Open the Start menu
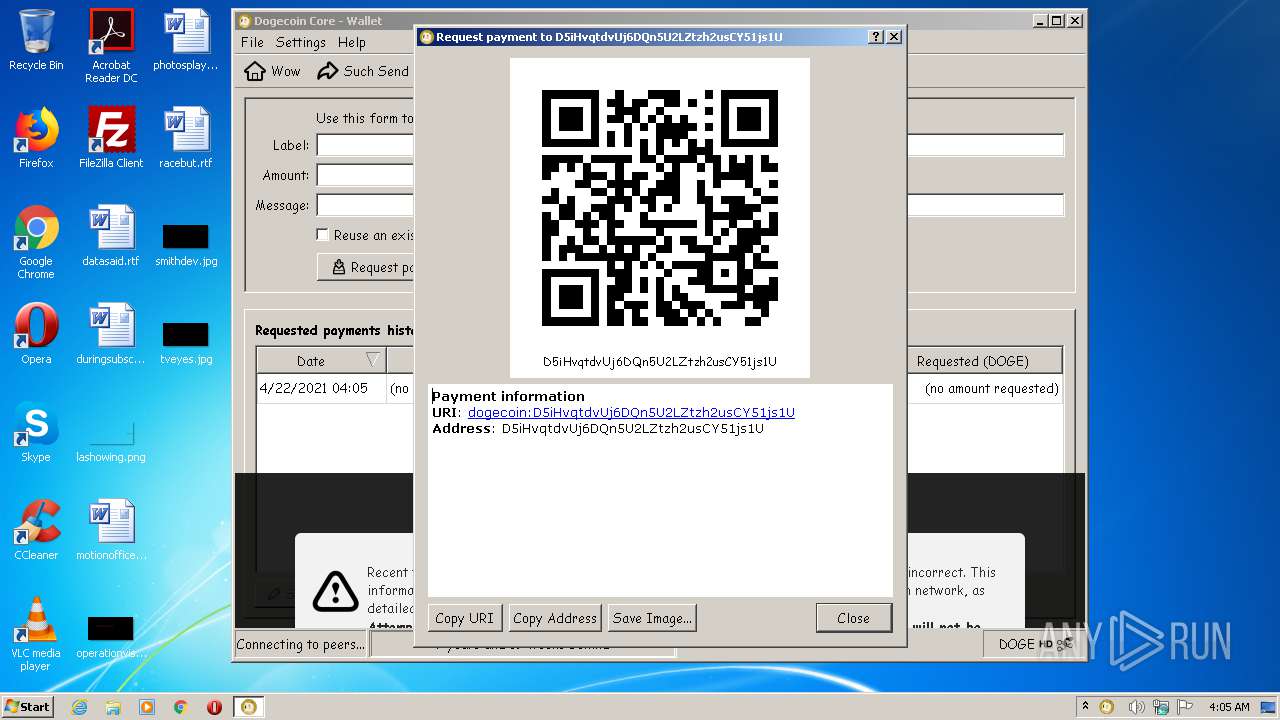Viewport: 1280px width, 720px height. click(28, 707)
